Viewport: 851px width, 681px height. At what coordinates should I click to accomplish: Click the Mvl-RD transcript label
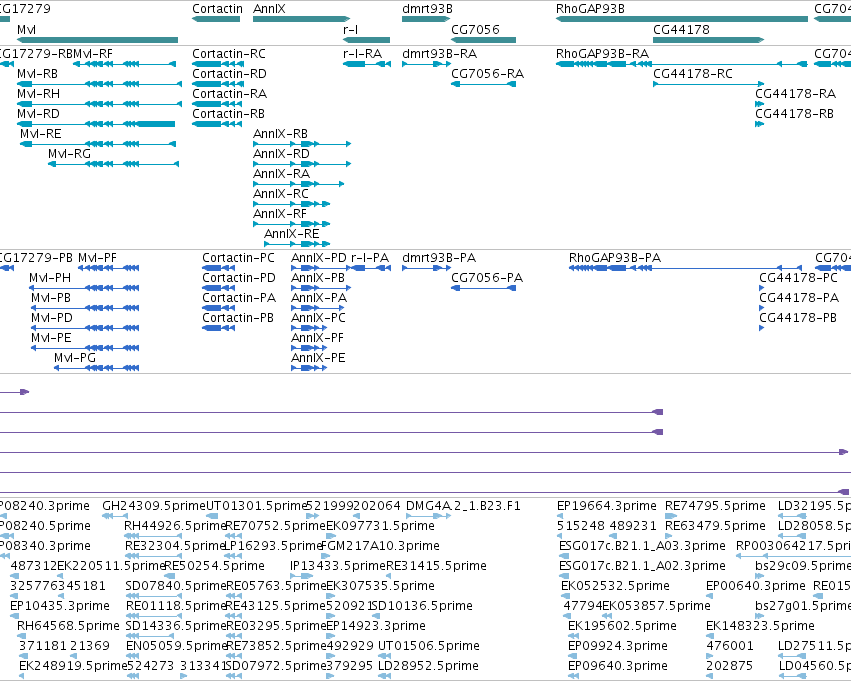pos(38,113)
